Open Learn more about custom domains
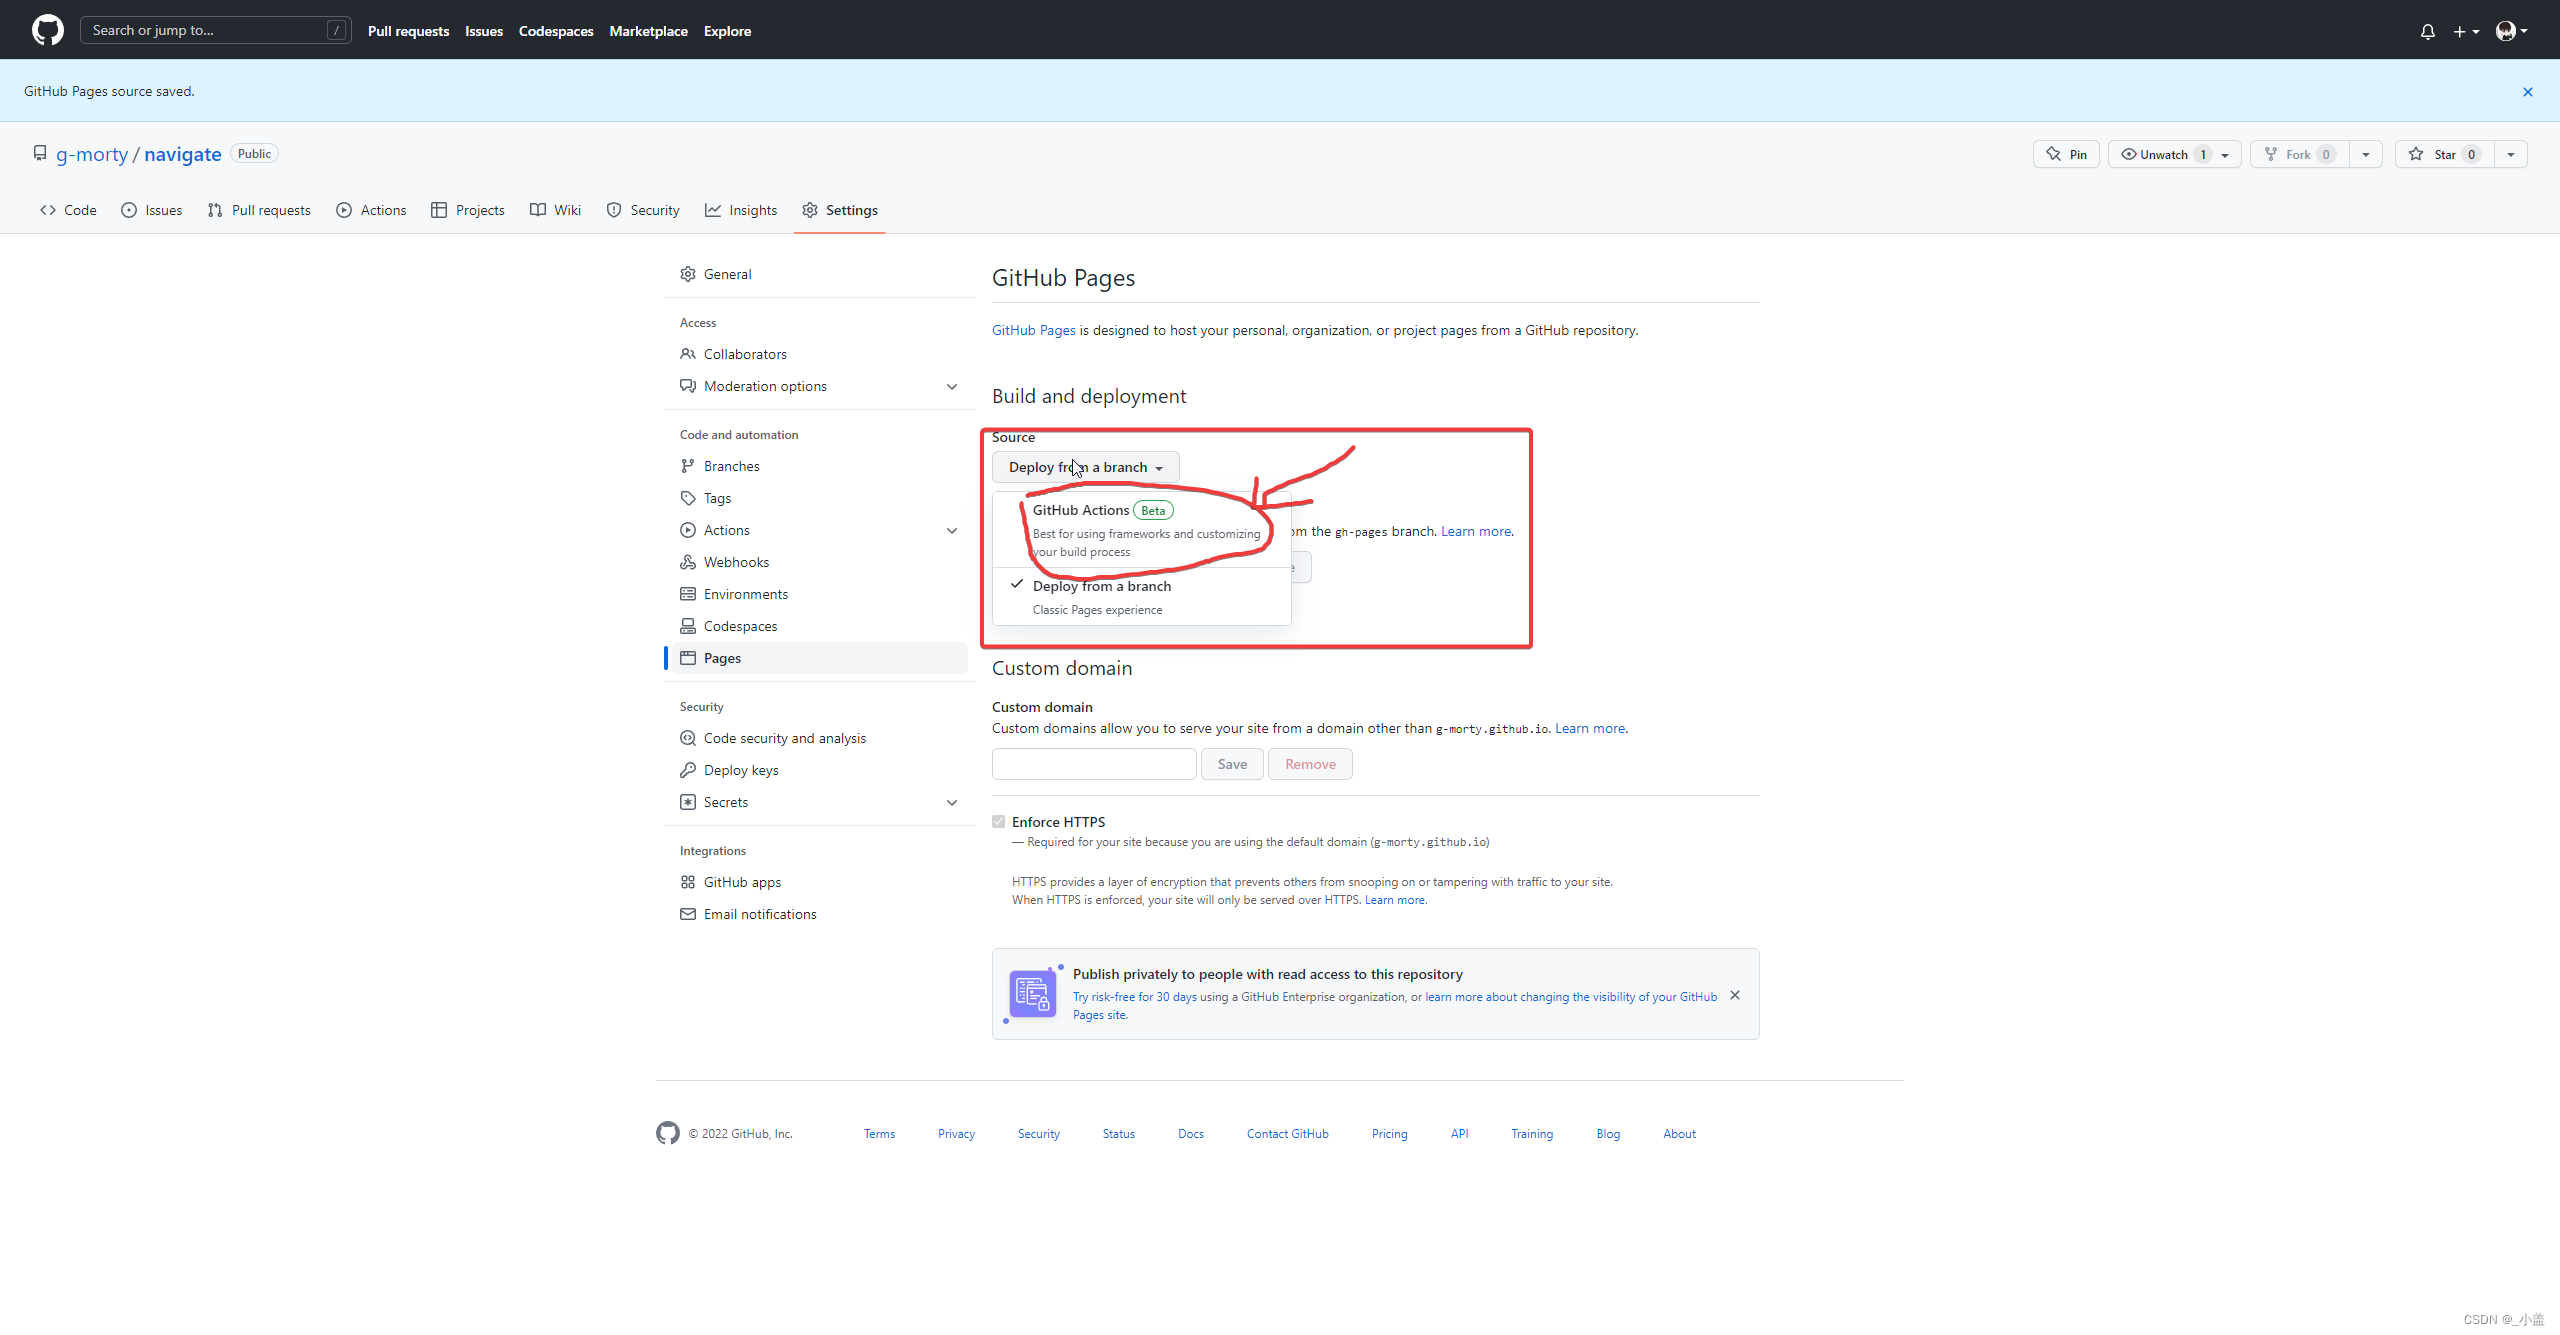2560x1335 pixels. [x=1590, y=728]
